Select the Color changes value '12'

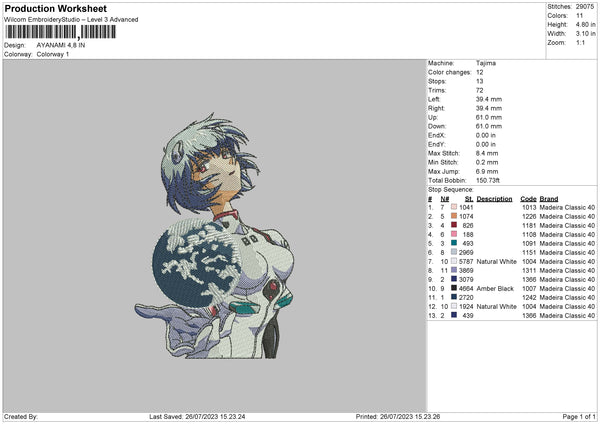[x=479, y=72]
